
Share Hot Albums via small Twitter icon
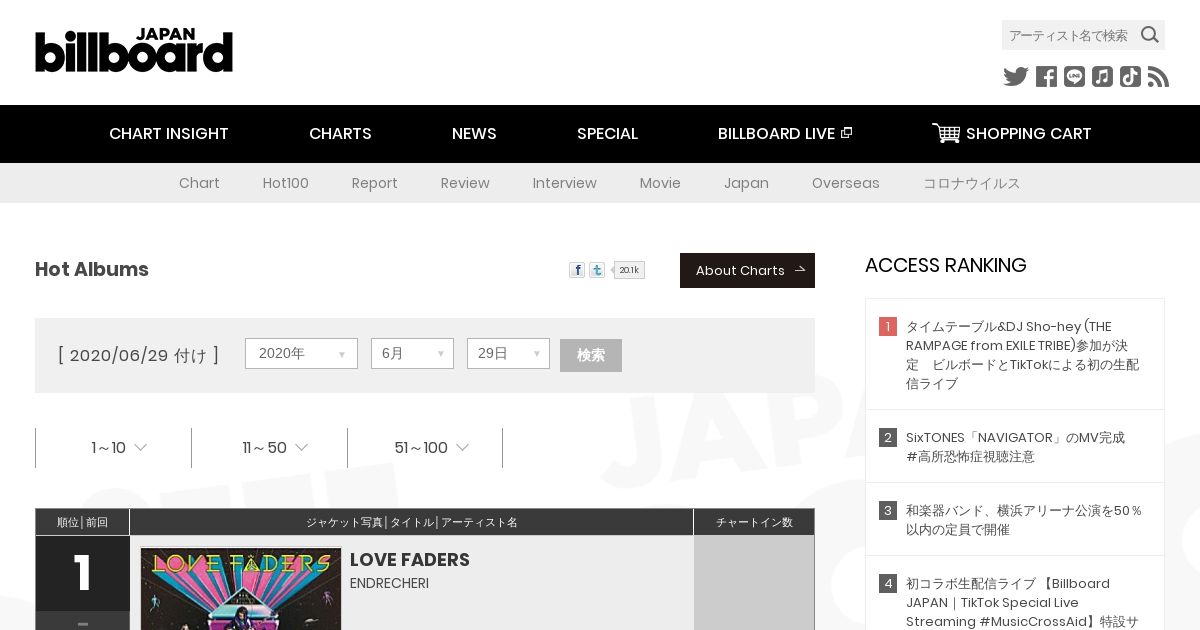click(597, 270)
